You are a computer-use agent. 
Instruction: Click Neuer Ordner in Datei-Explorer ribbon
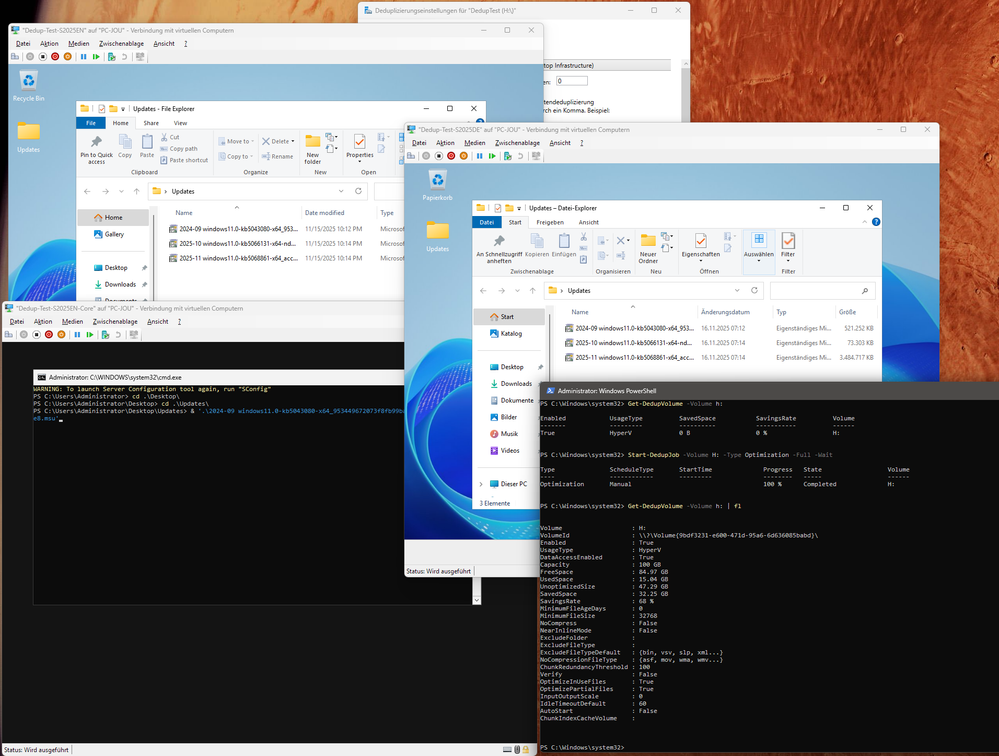point(648,248)
